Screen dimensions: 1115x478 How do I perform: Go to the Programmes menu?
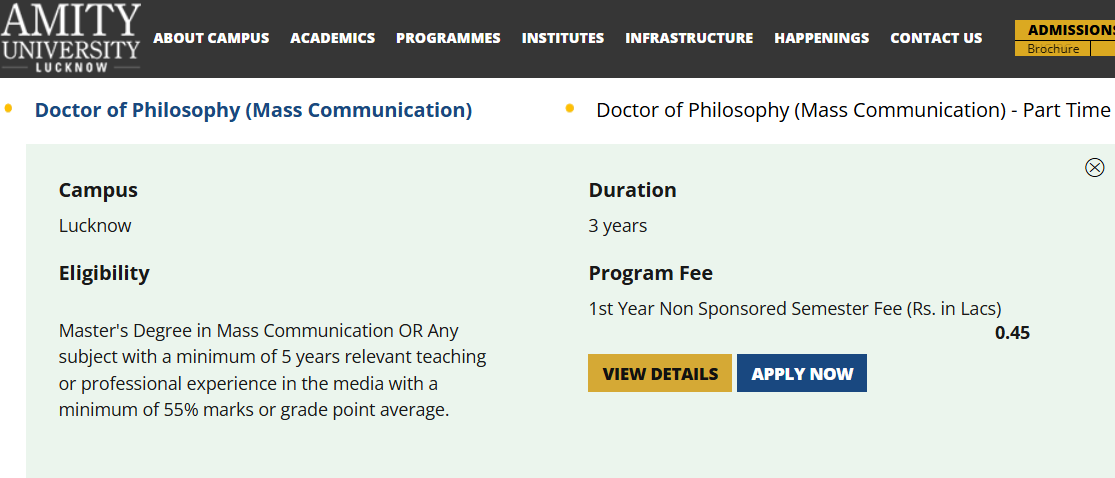tap(448, 38)
